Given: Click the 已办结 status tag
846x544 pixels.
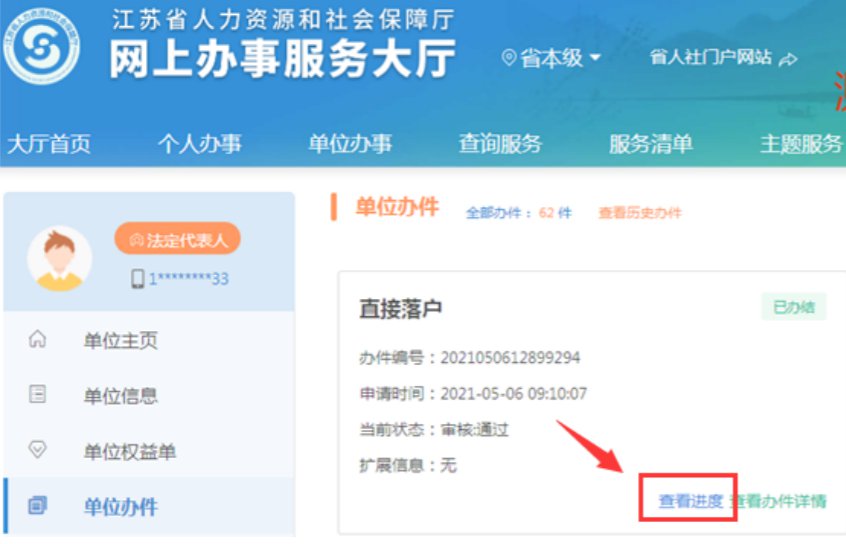Looking at the screenshot, I should pos(793,307).
